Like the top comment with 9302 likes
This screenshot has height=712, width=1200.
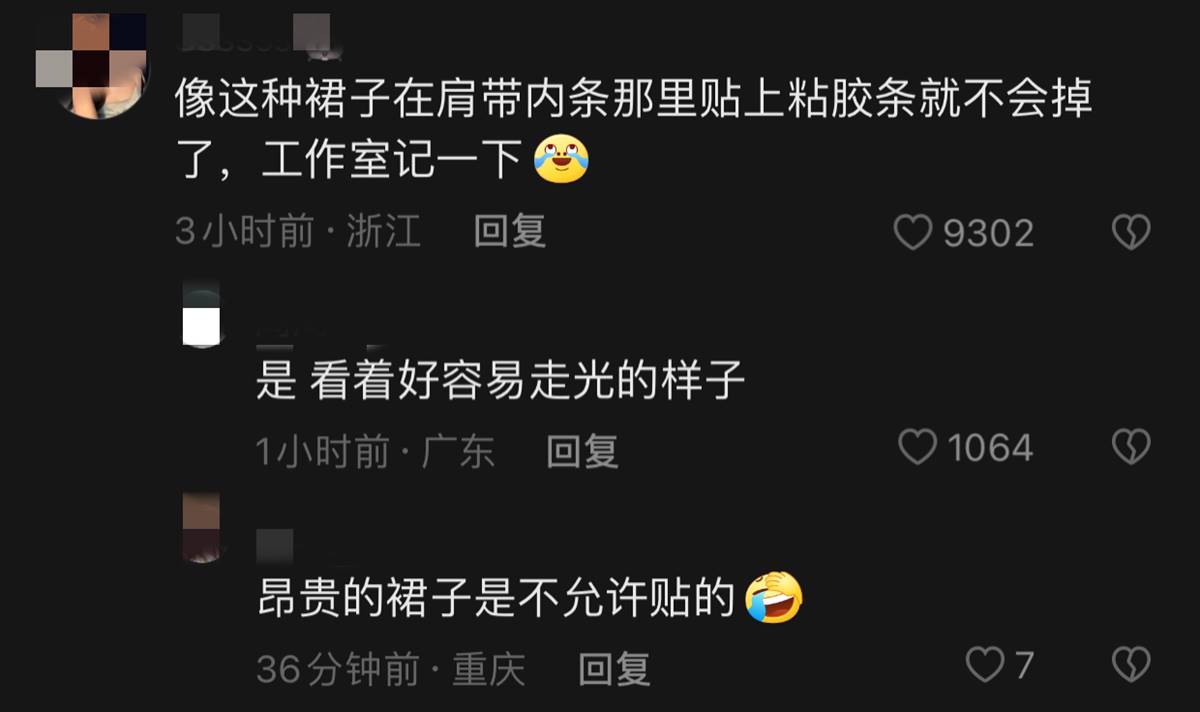click(911, 233)
